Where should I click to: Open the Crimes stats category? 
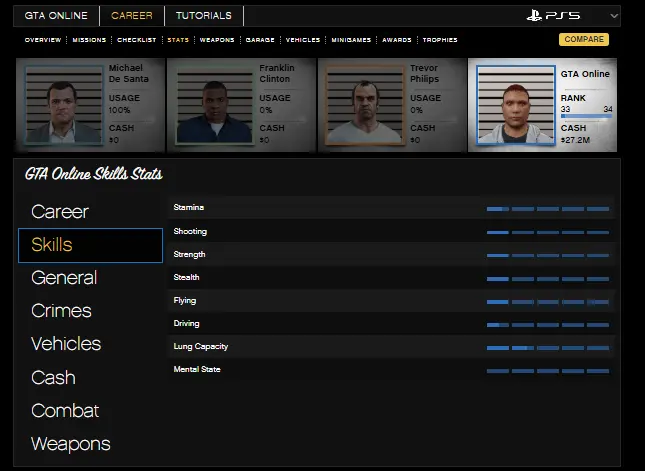point(61,311)
